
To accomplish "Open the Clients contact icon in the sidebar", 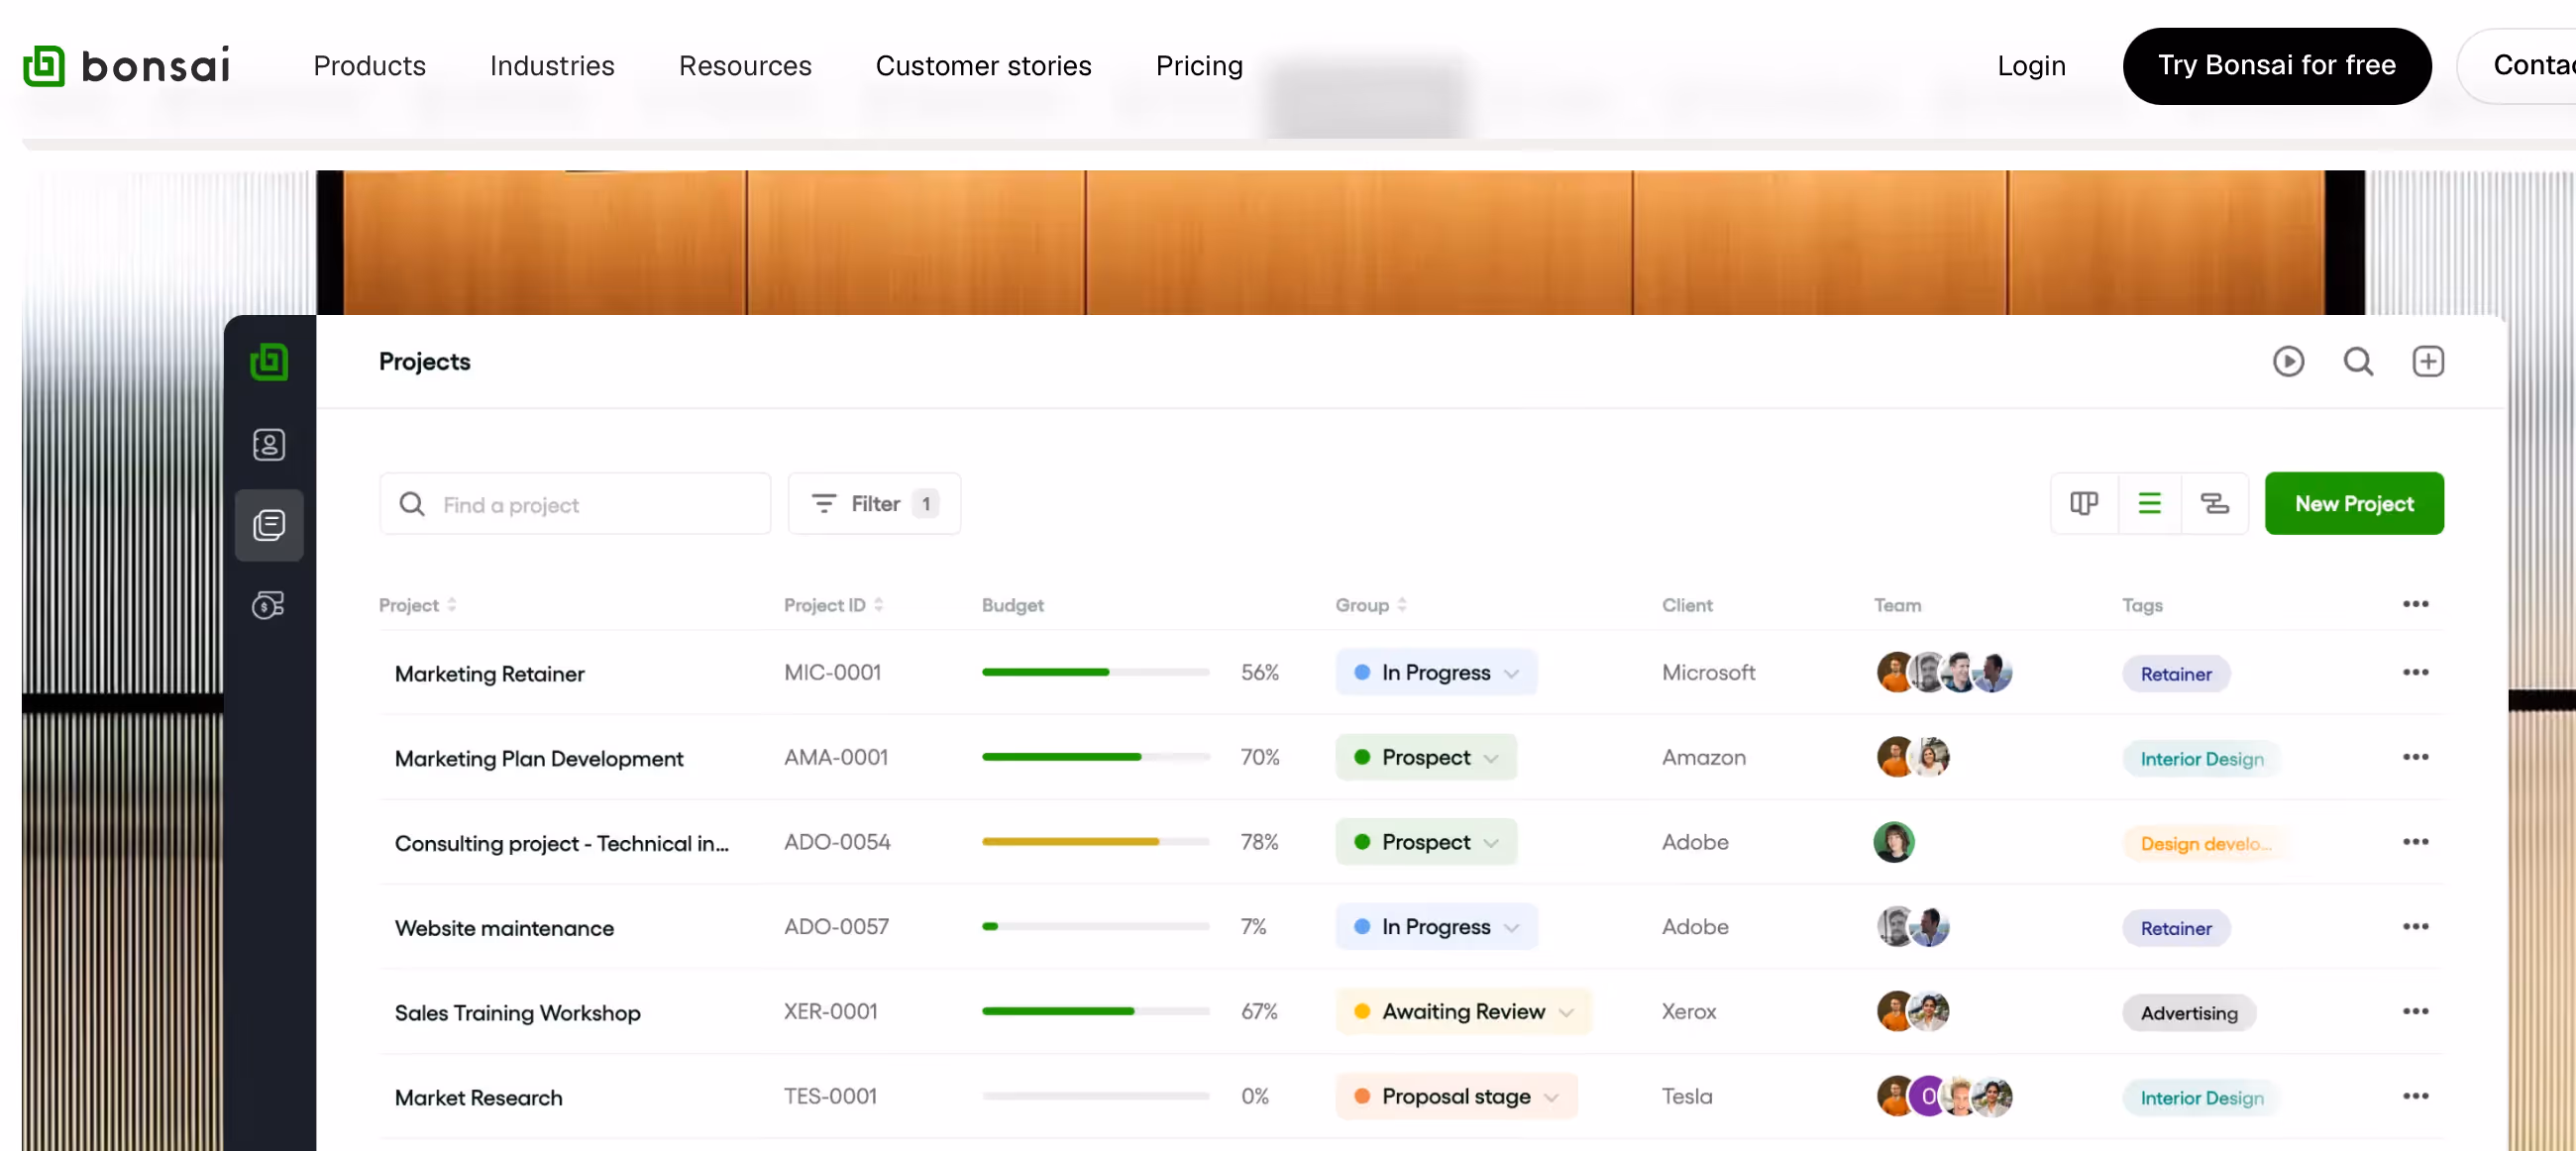I will pos(269,444).
